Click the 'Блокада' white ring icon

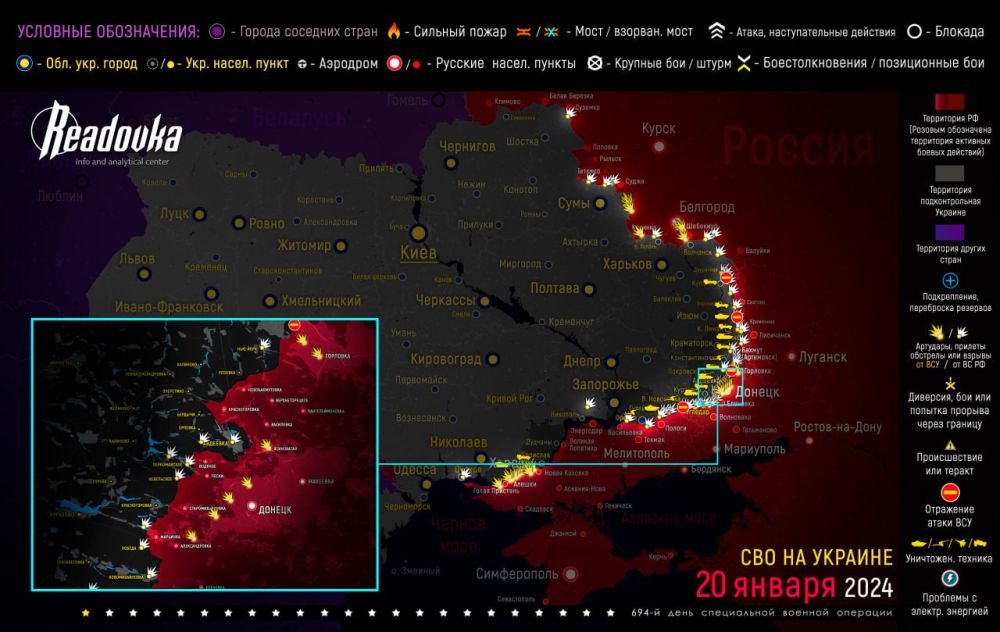914,31
